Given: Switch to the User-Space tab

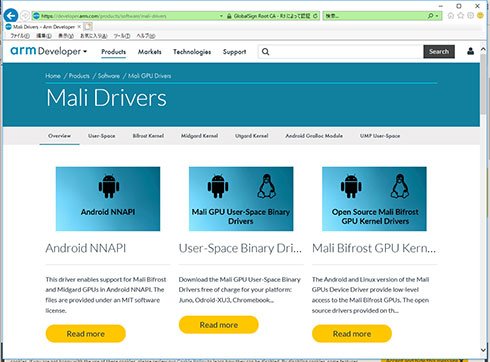Looking at the screenshot, I should pyautogui.click(x=102, y=136).
